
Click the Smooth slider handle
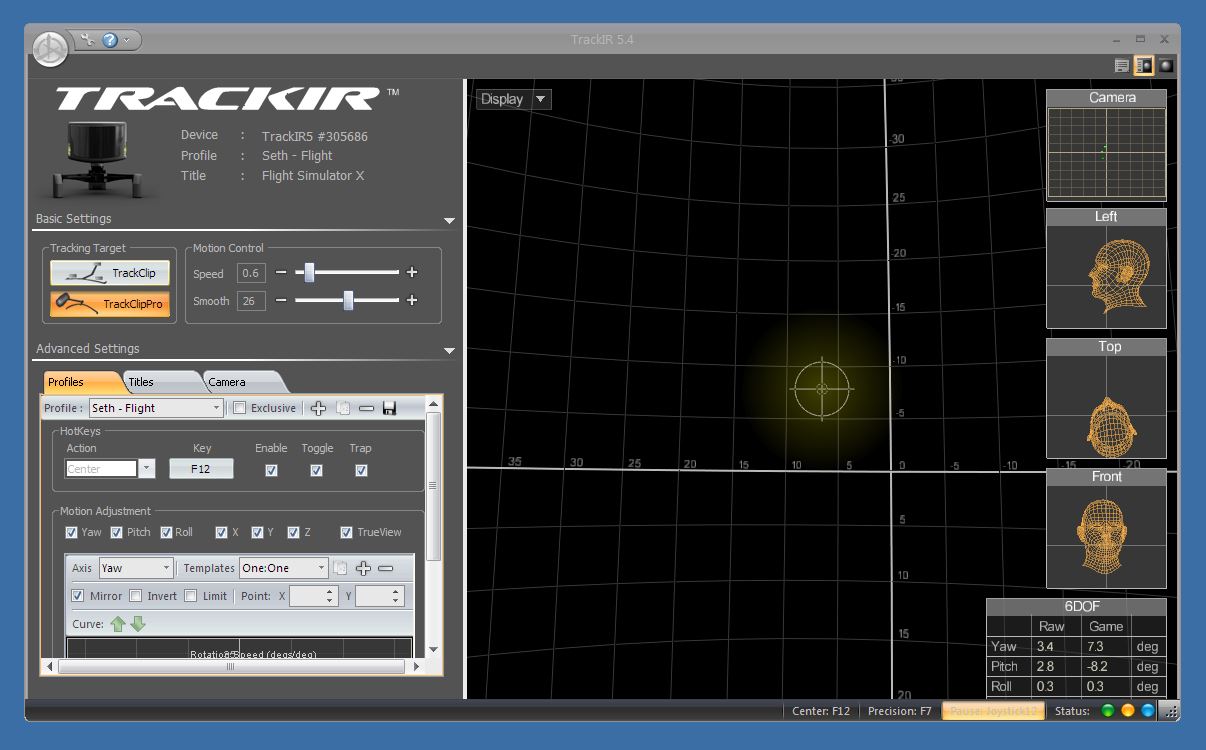[x=348, y=300]
